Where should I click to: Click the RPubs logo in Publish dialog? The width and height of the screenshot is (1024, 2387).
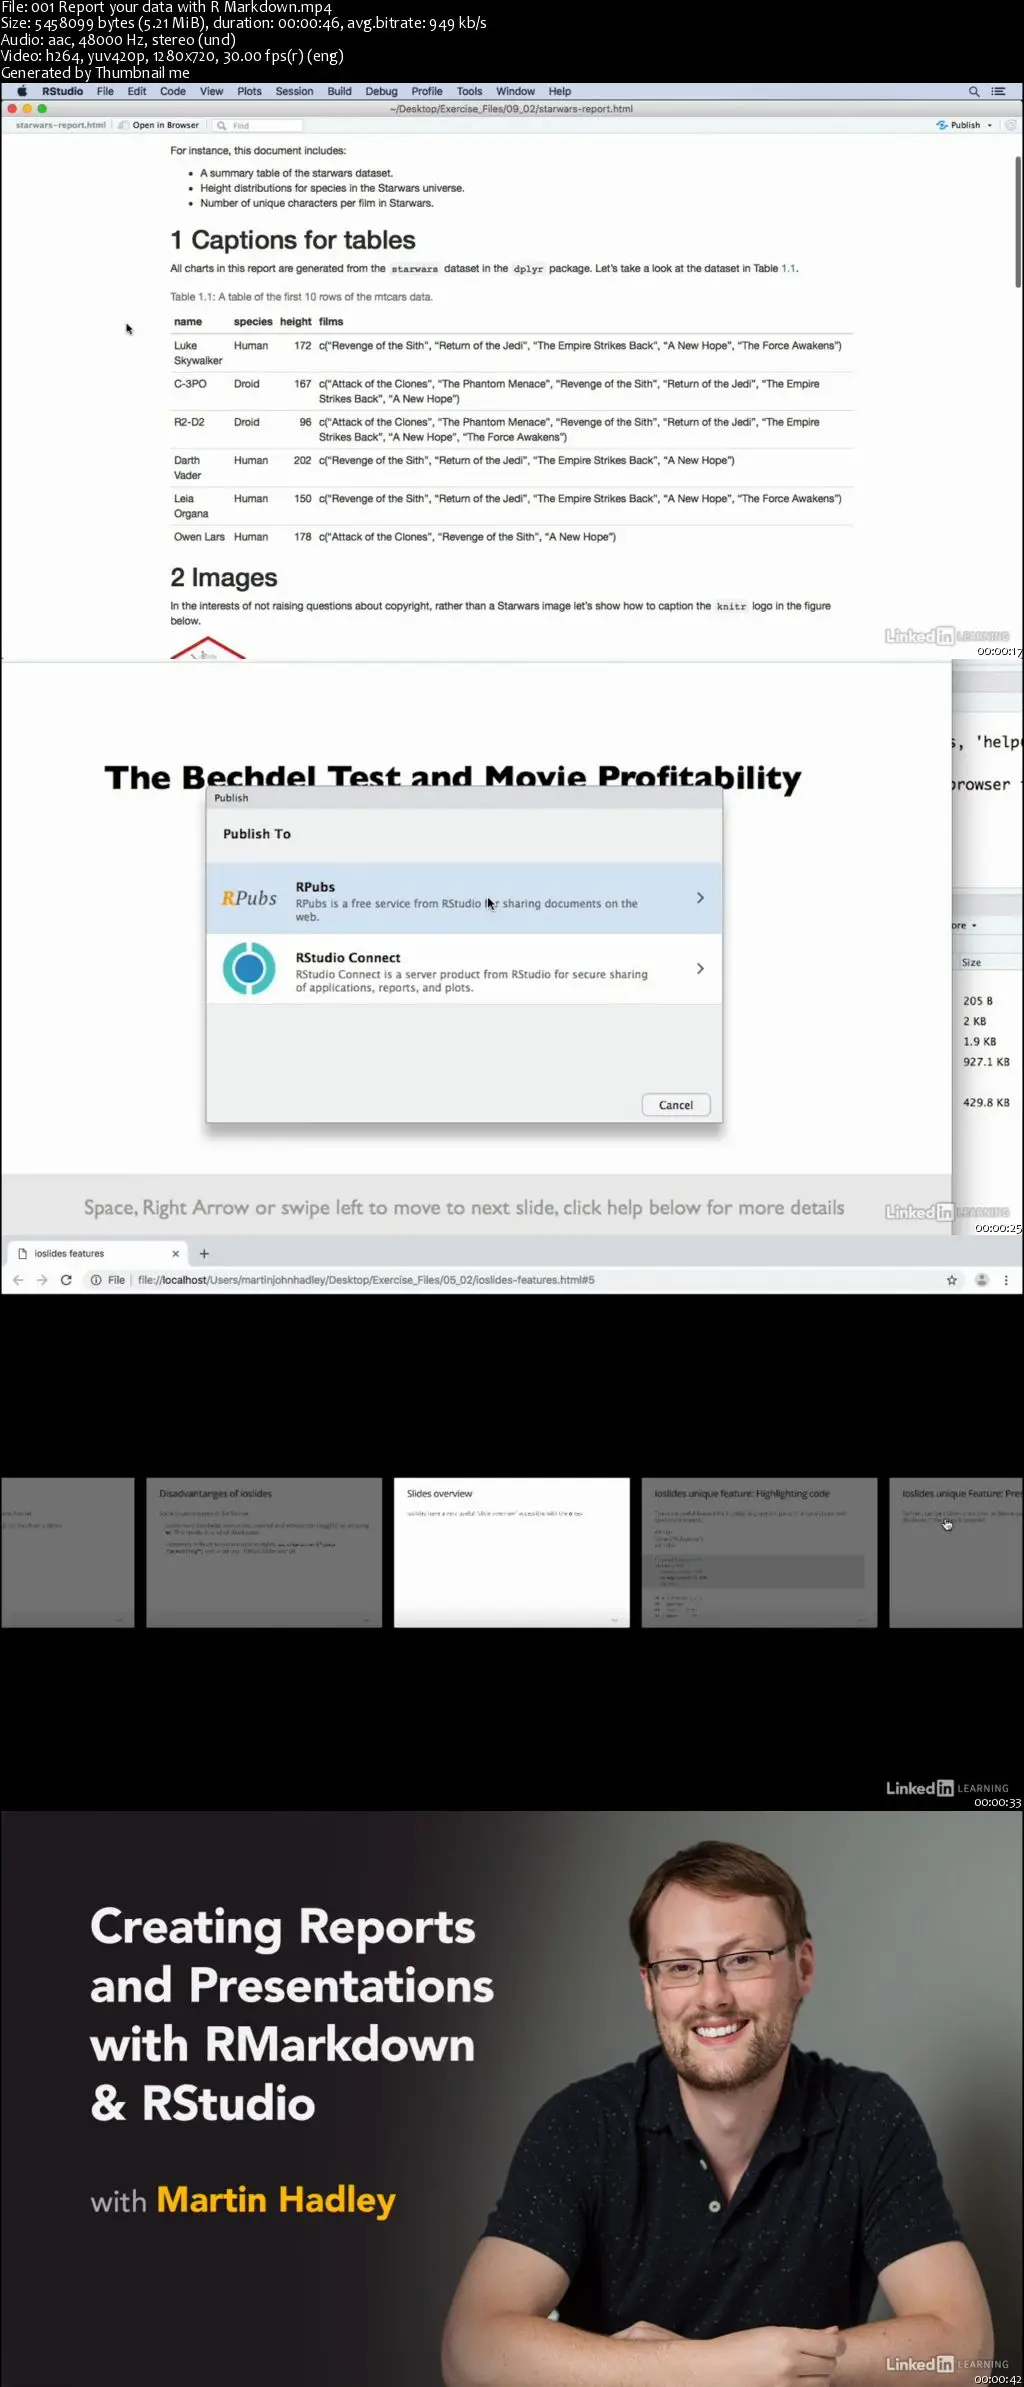(x=249, y=898)
